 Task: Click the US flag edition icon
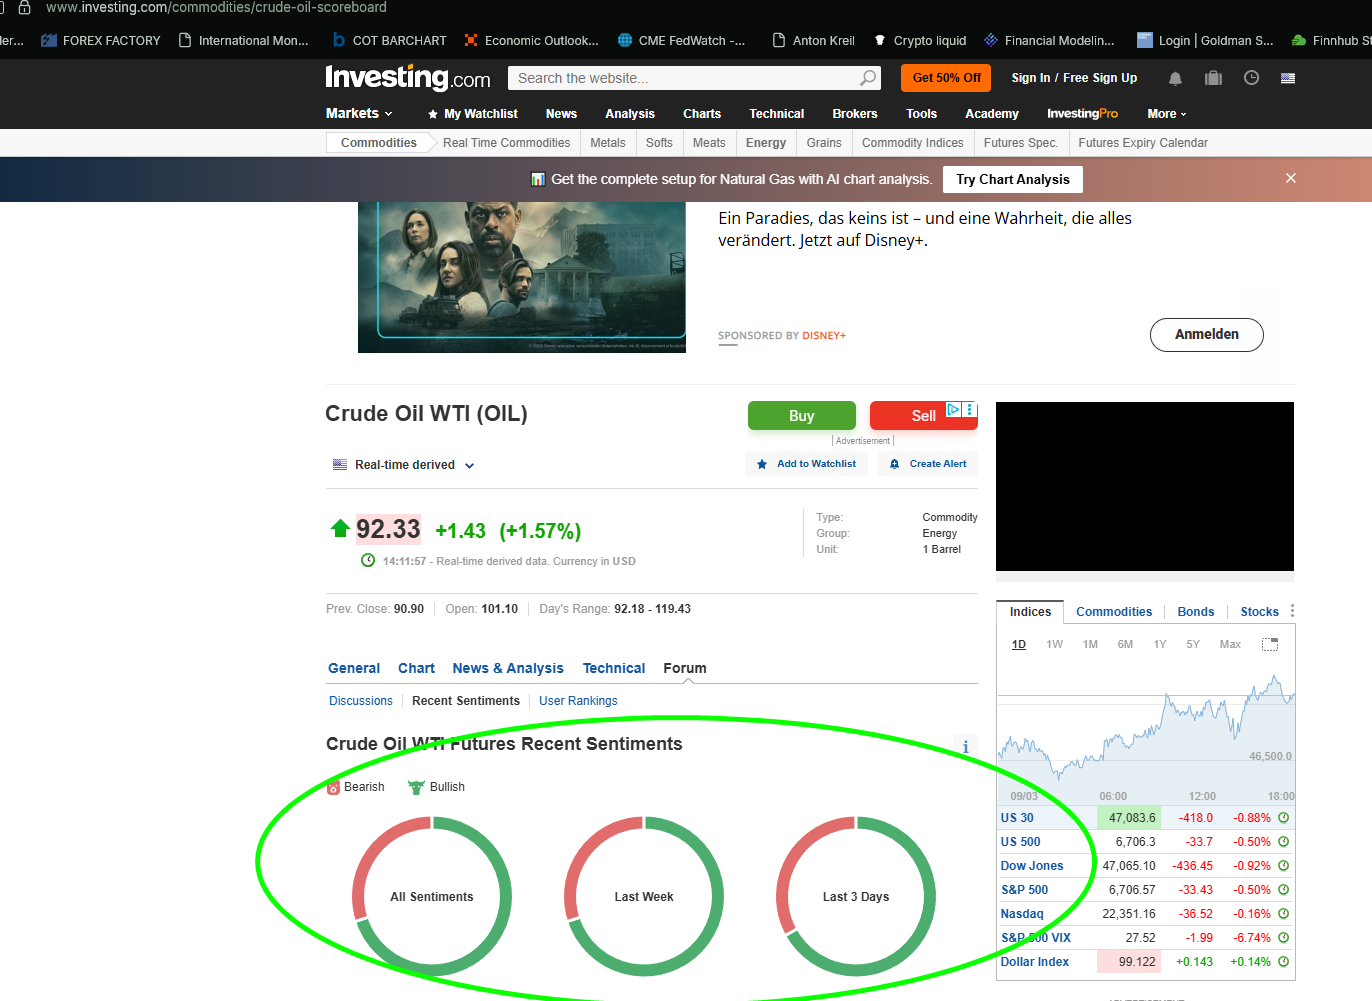1288,78
